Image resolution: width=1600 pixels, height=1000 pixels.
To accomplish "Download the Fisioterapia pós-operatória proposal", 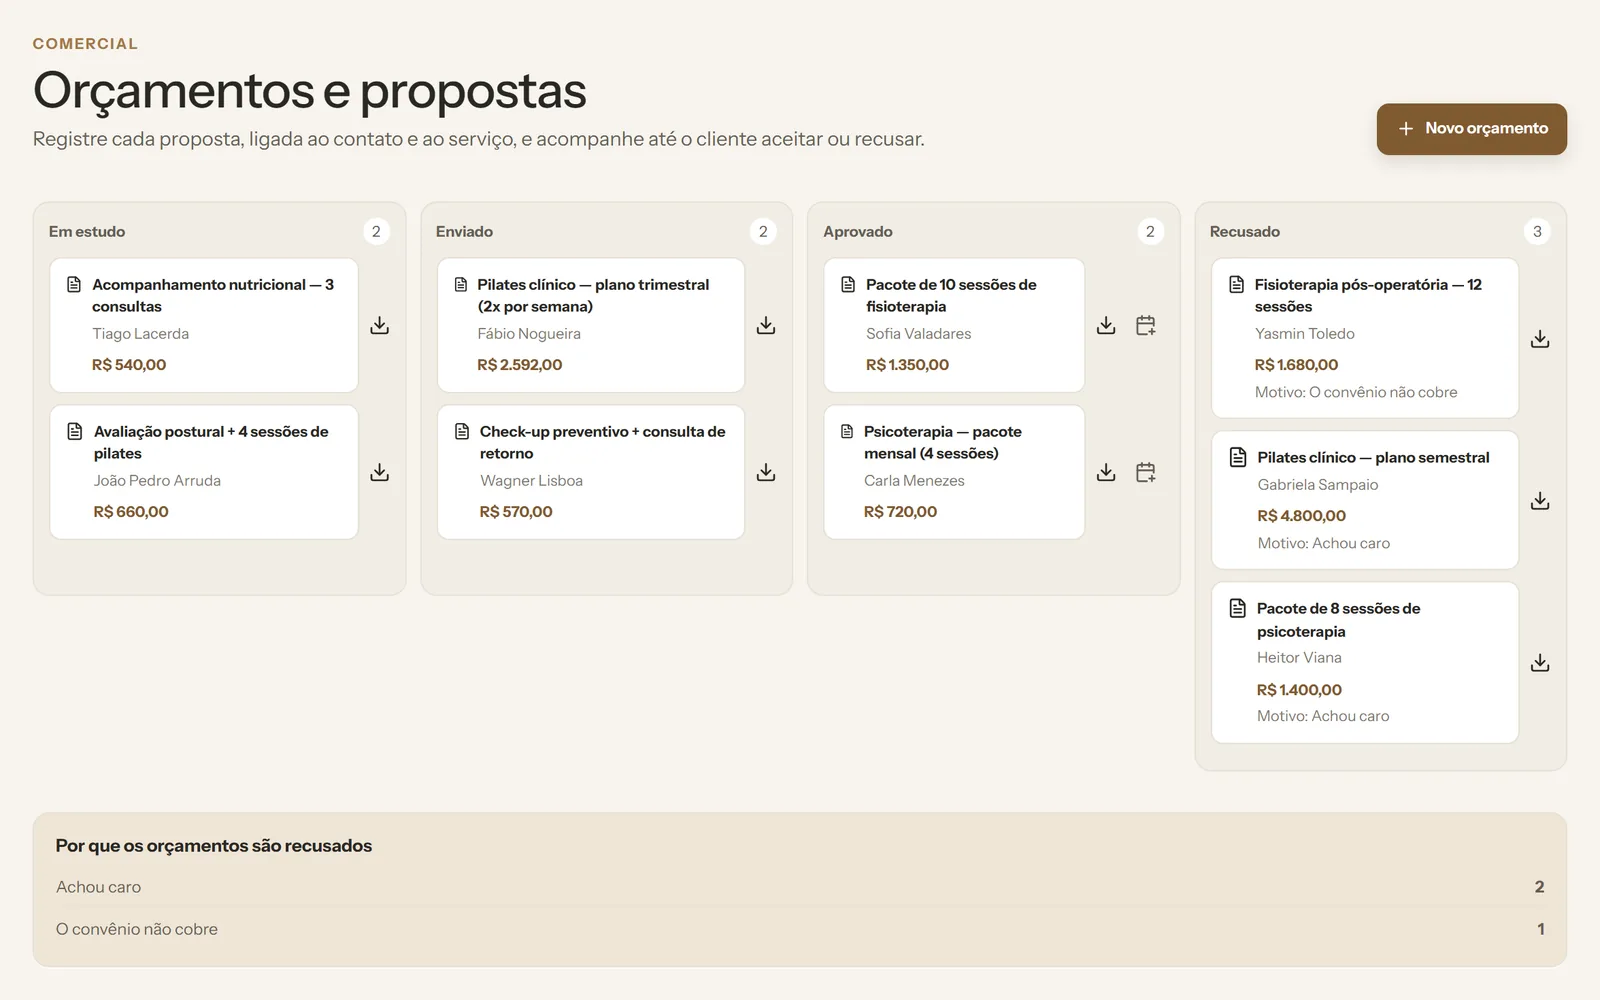I will coord(1540,340).
